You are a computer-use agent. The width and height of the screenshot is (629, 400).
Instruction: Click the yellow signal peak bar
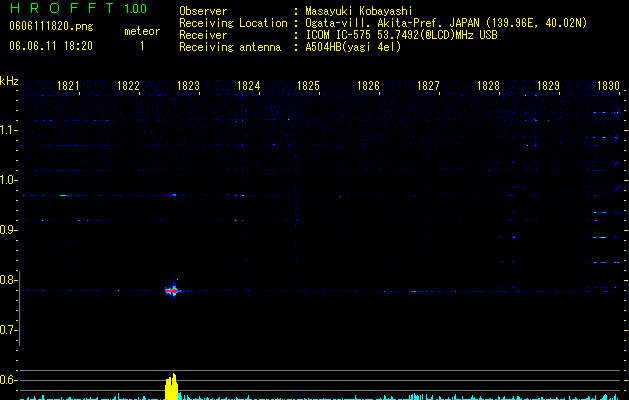pyautogui.click(x=172, y=387)
